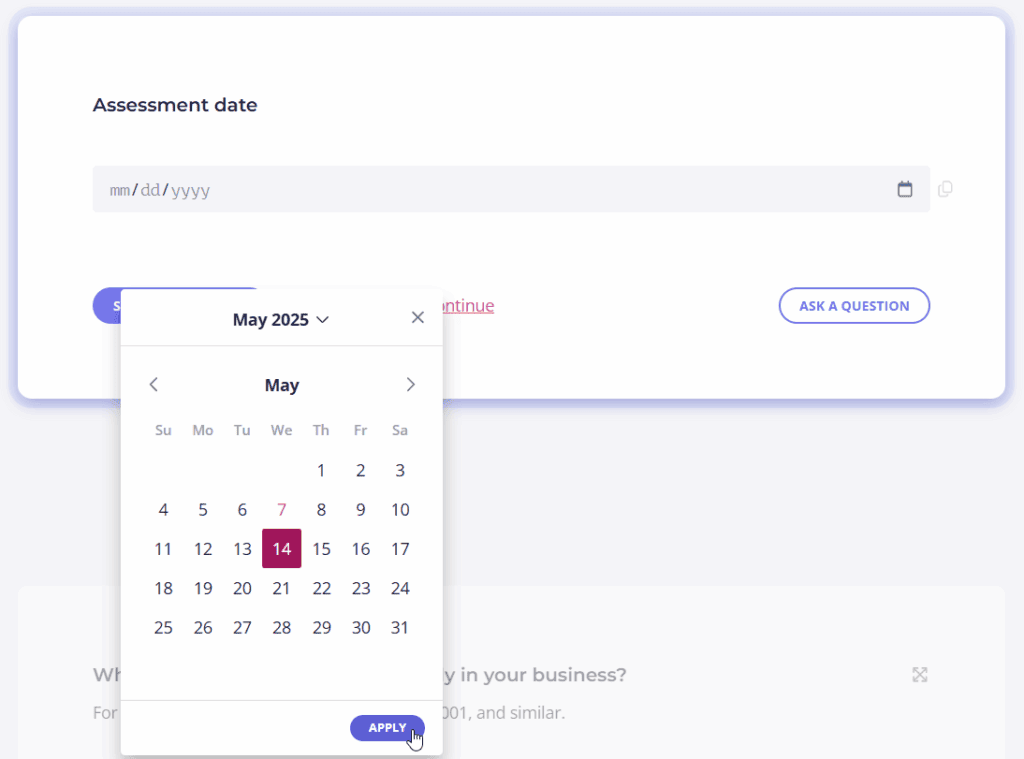
Task: Click the mm/dd/yyyy assessment date field
Action: (511, 189)
